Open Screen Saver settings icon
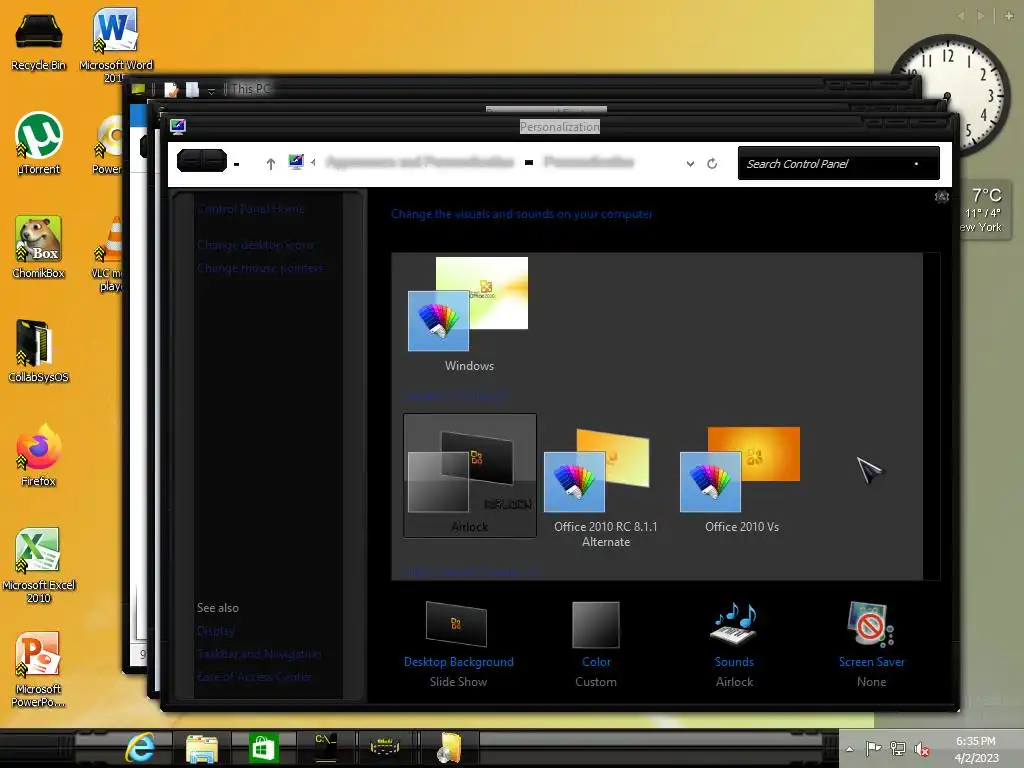The height and width of the screenshot is (768, 1024). tap(871, 624)
